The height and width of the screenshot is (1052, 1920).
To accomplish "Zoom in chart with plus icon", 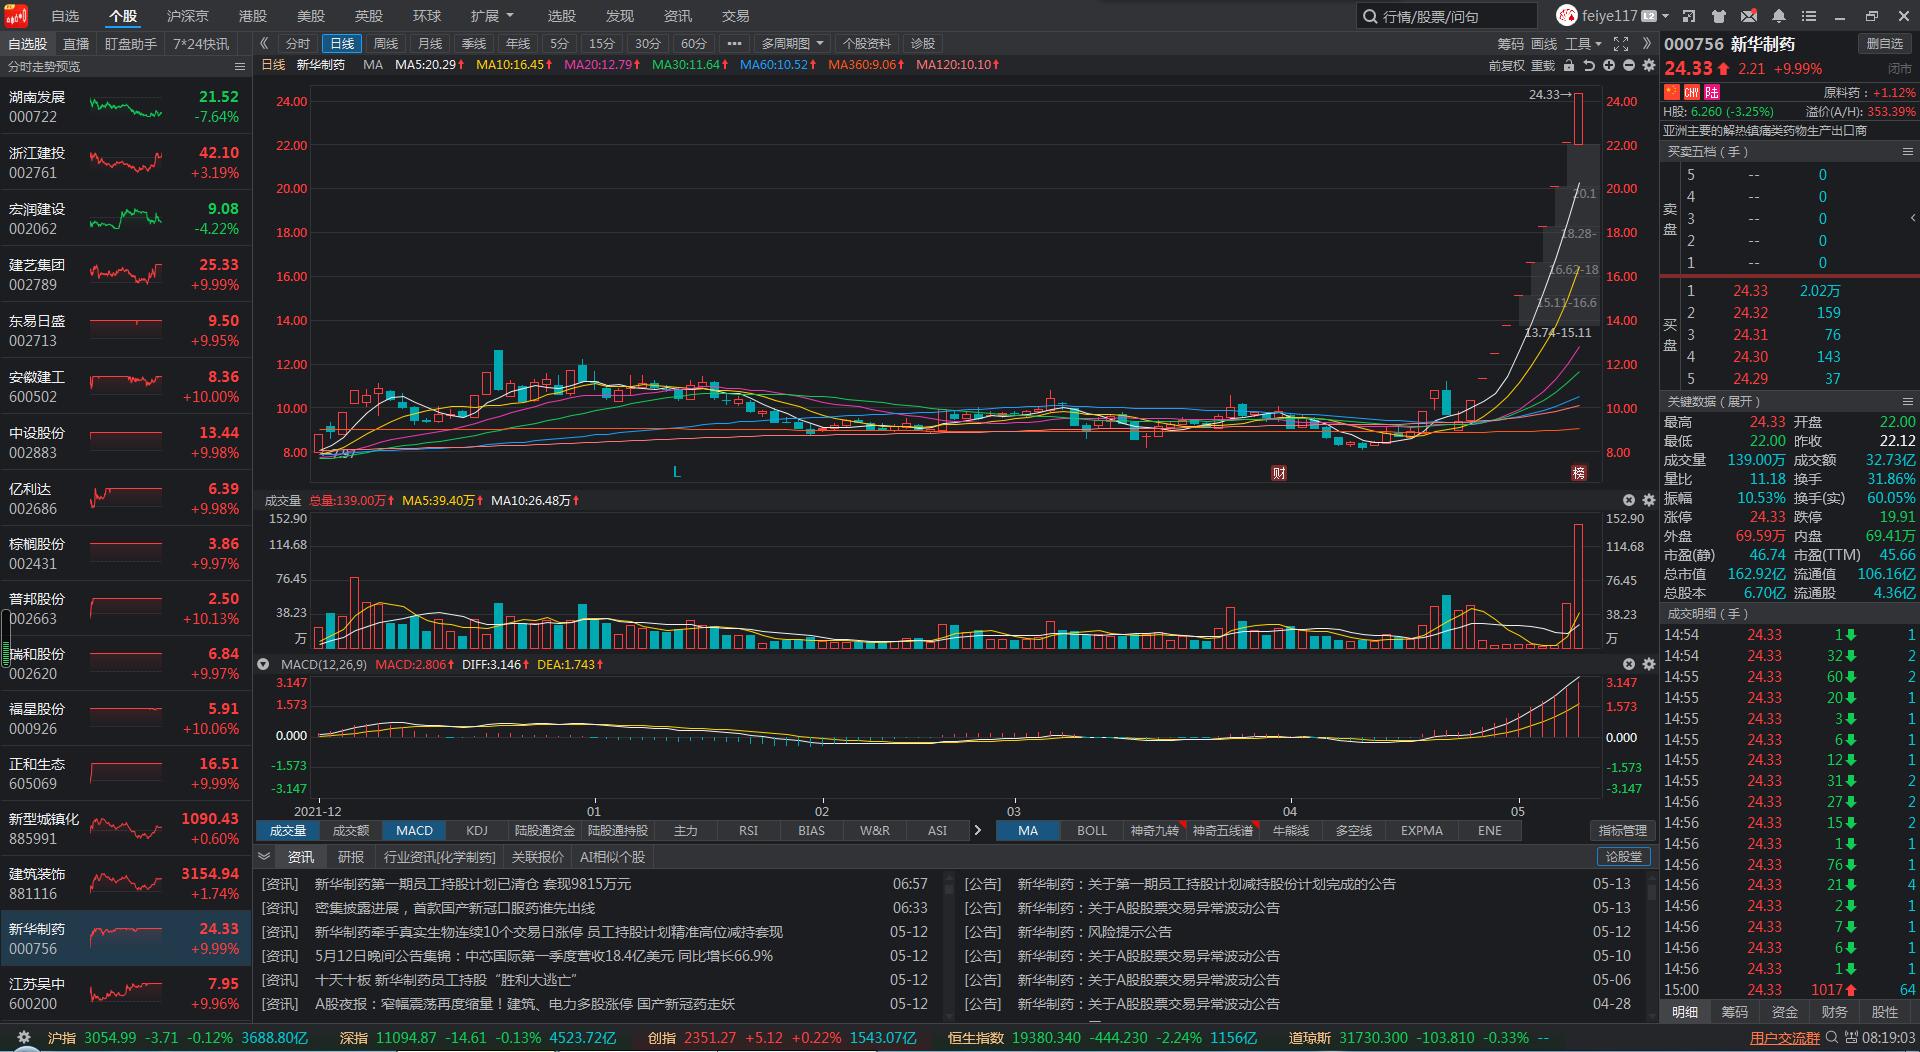I will 1609,65.
